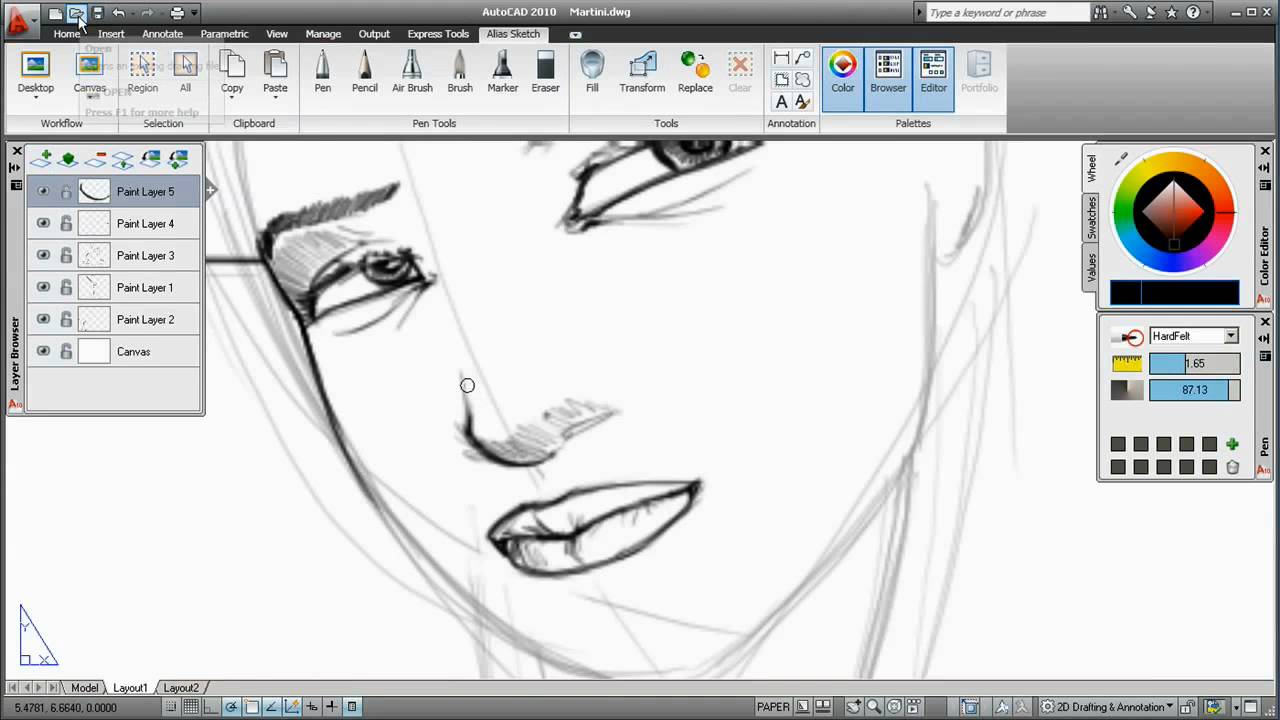The width and height of the screenshot is (1280, 720).
Task: Pick the Eraser tool
Action: coord(545,72)
